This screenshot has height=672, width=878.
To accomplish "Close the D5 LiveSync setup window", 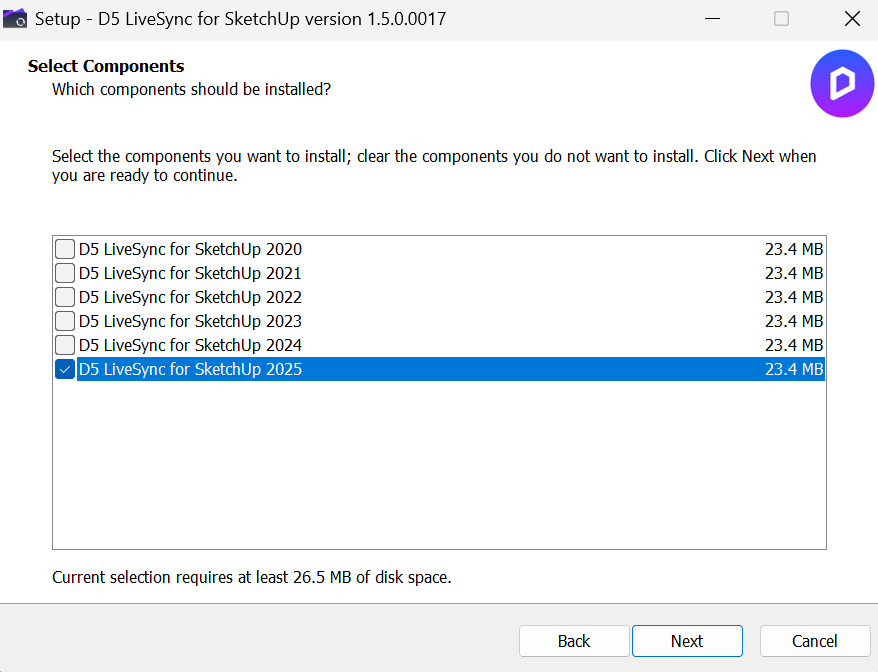I will tap(851, 19).
